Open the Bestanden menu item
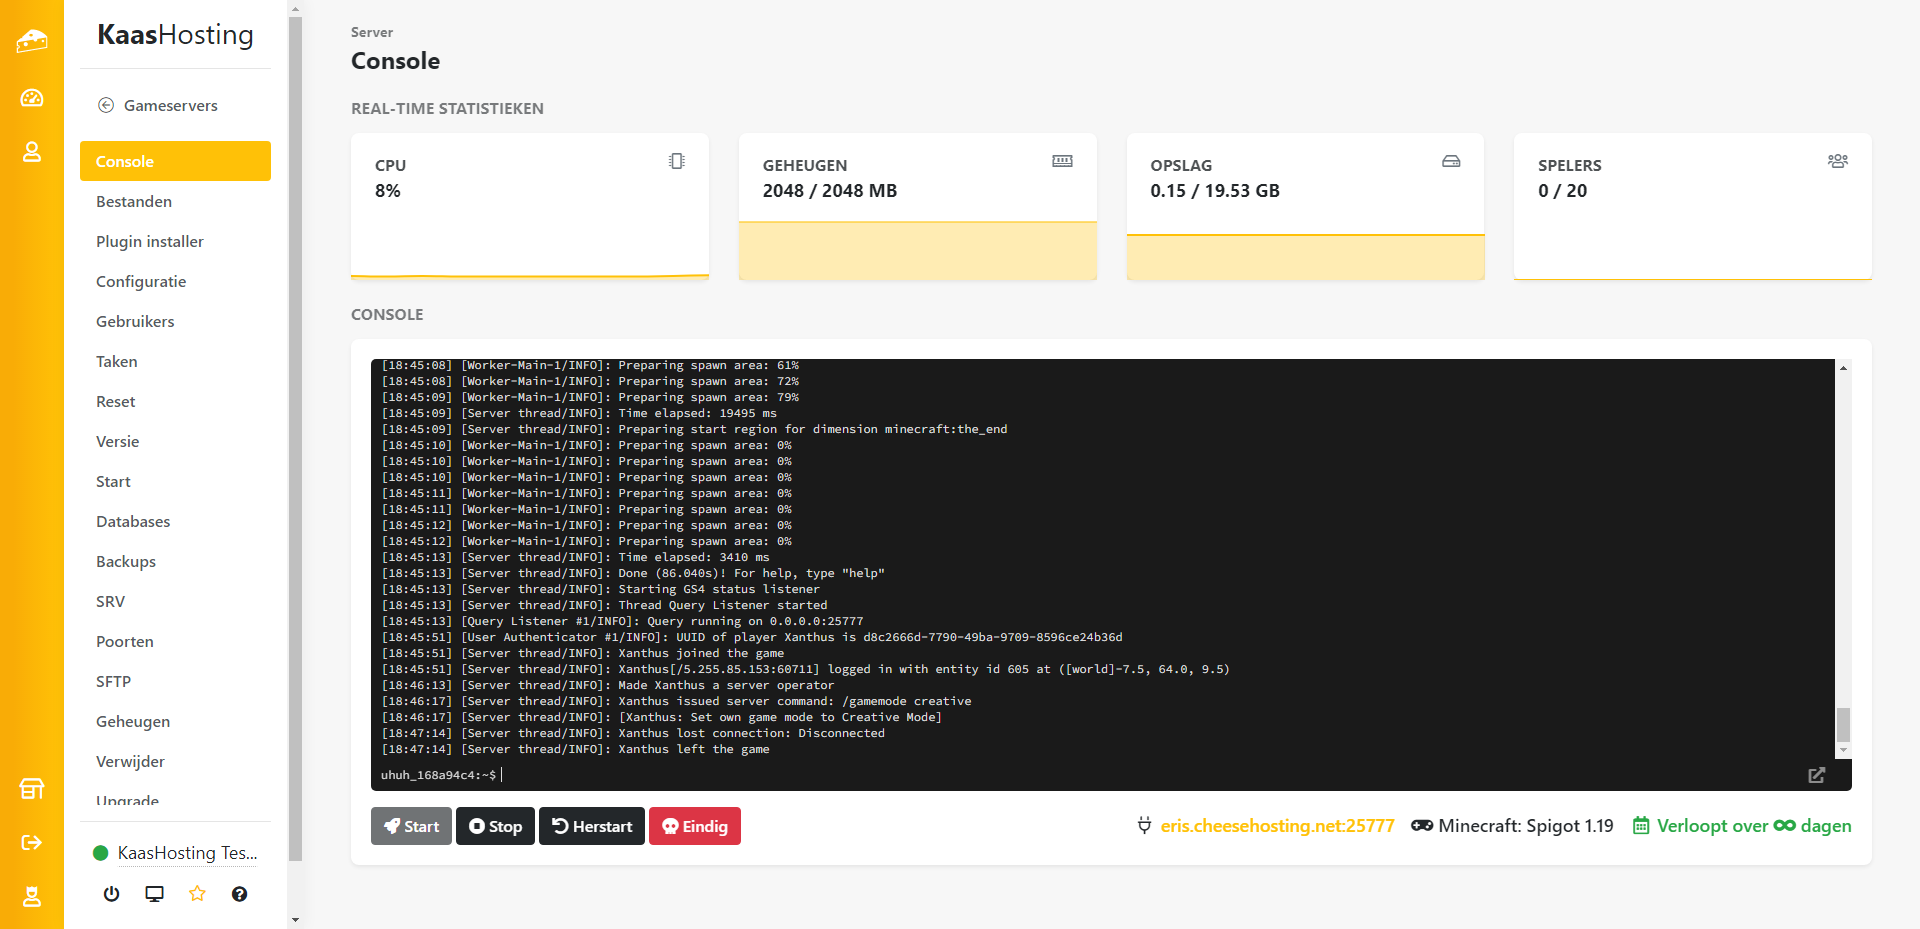Image resolution: width=1920 pixels, height=929 pixels. [134, 201]
